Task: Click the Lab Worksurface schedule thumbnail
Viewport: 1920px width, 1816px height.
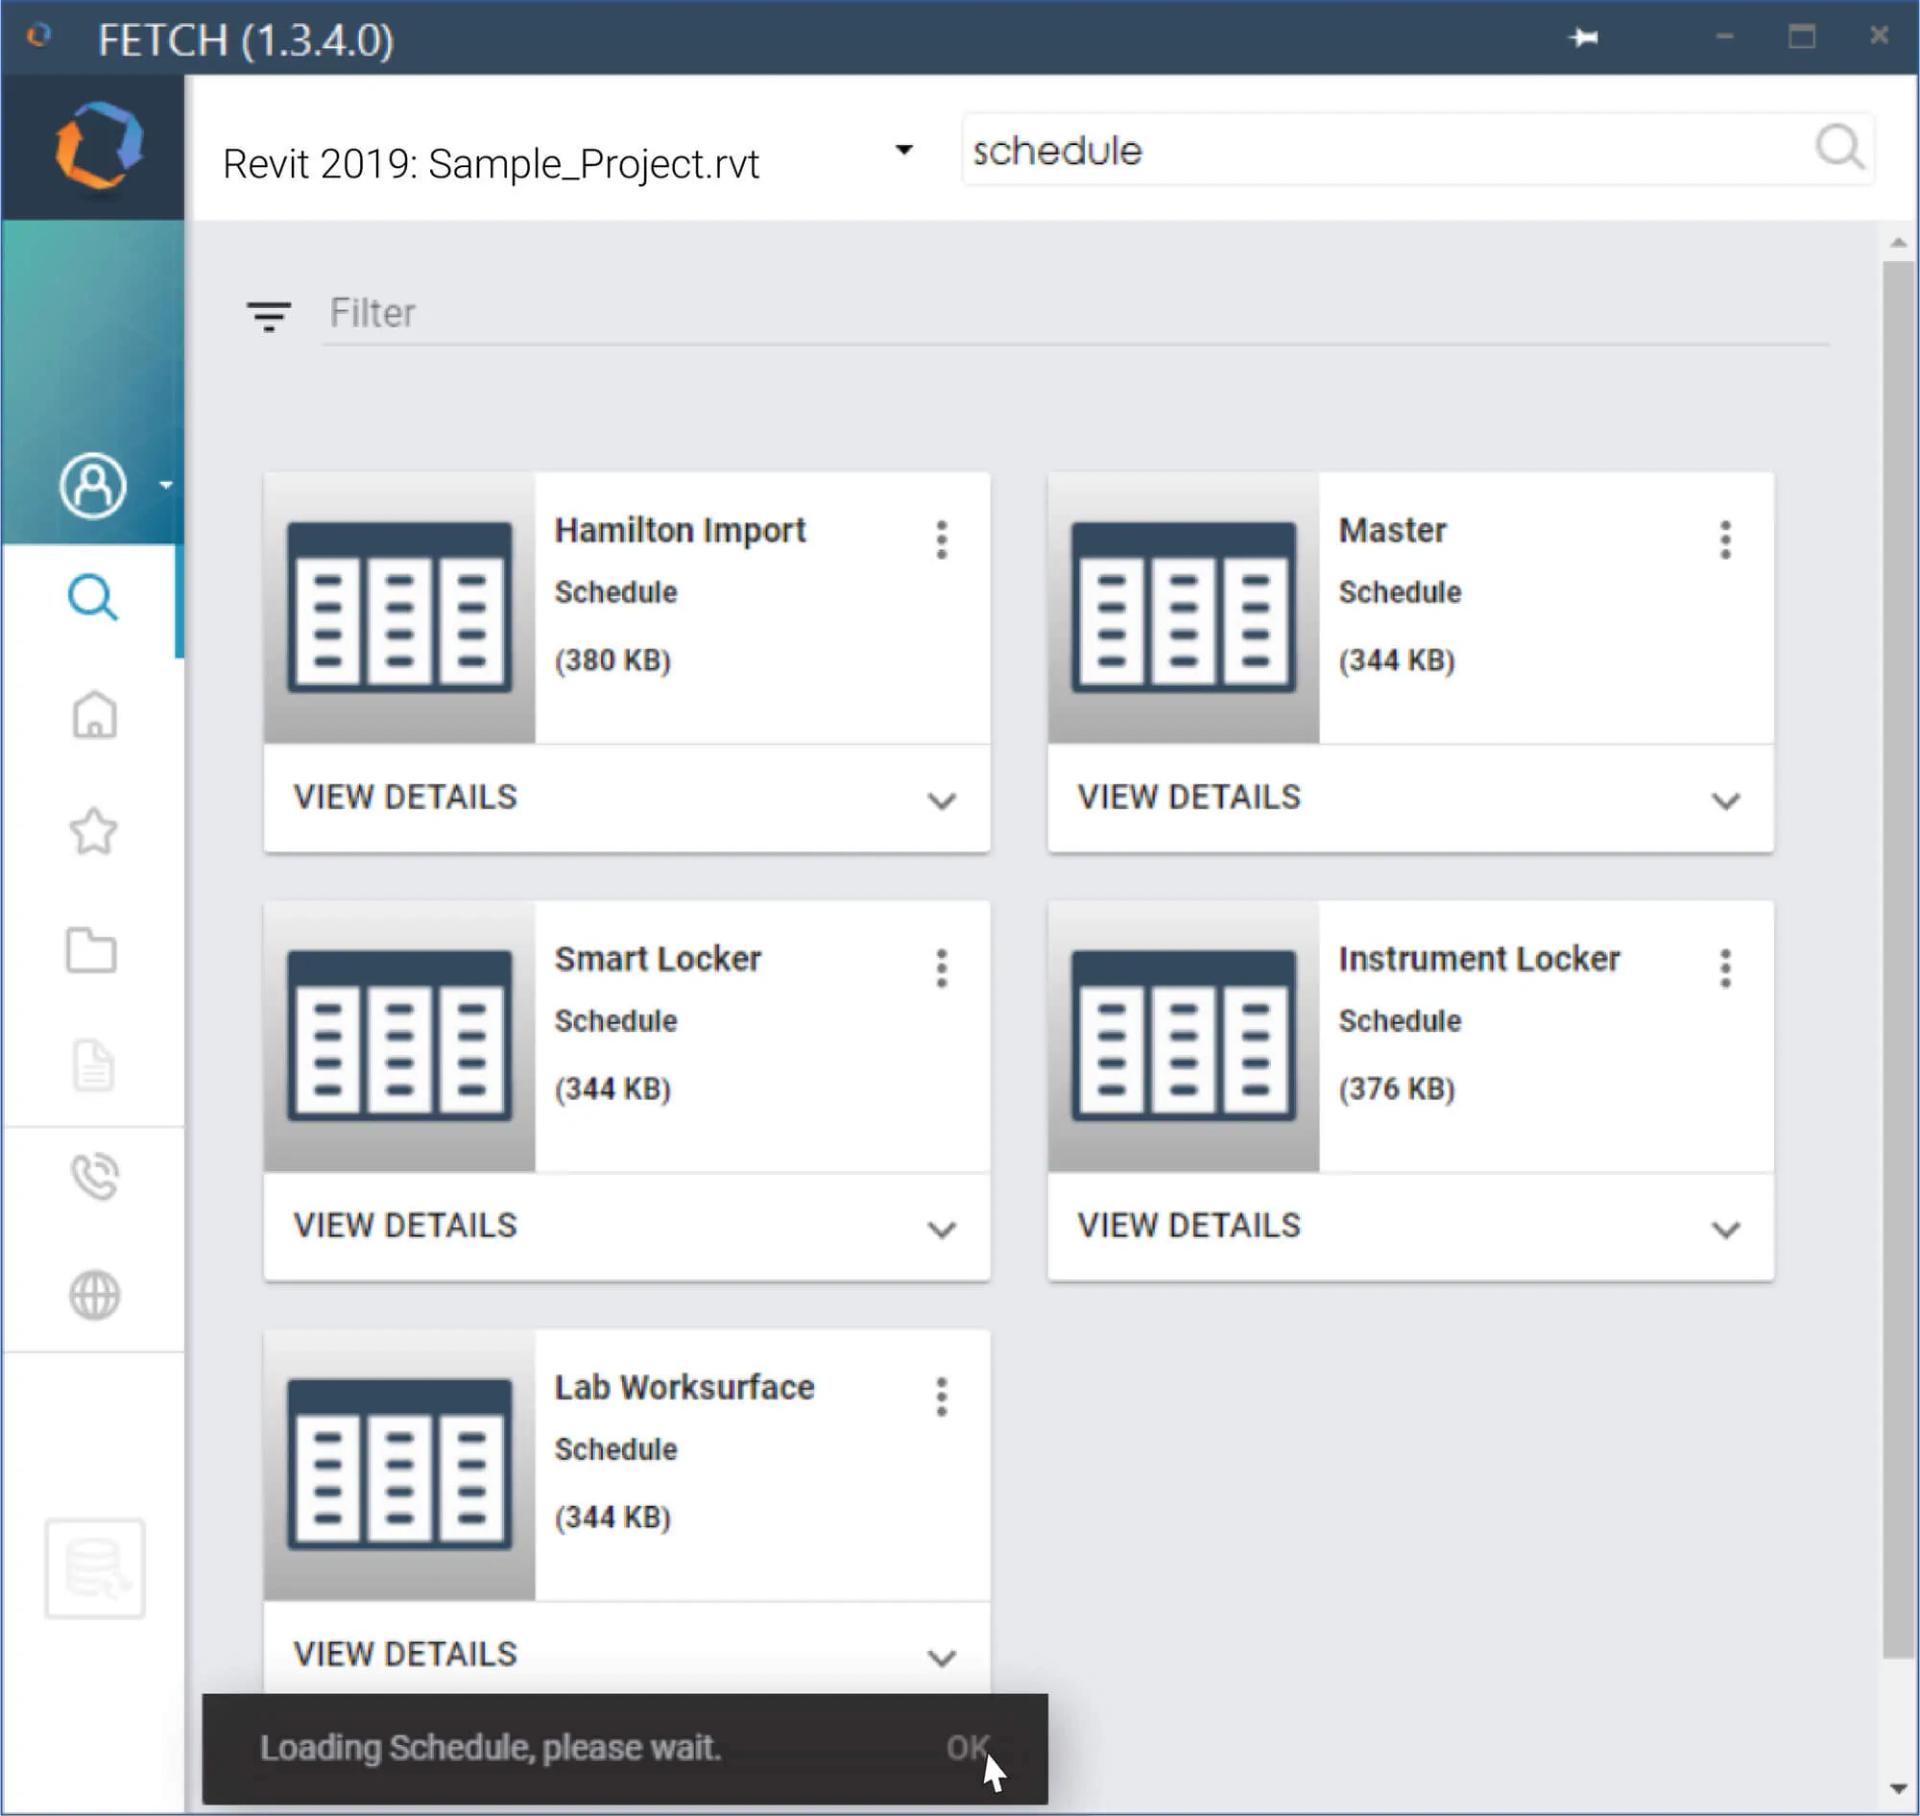Action: 399,1464
